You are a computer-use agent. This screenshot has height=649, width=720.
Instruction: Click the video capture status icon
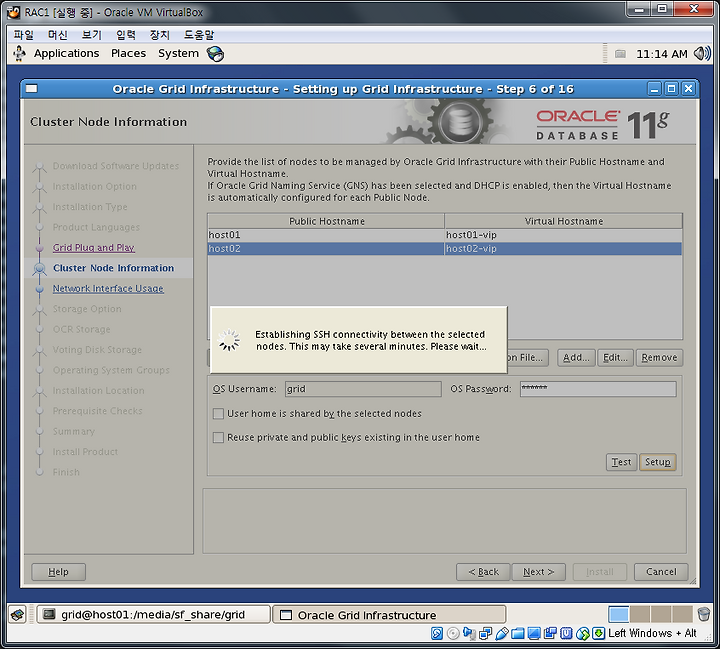(x=550, y=633)
